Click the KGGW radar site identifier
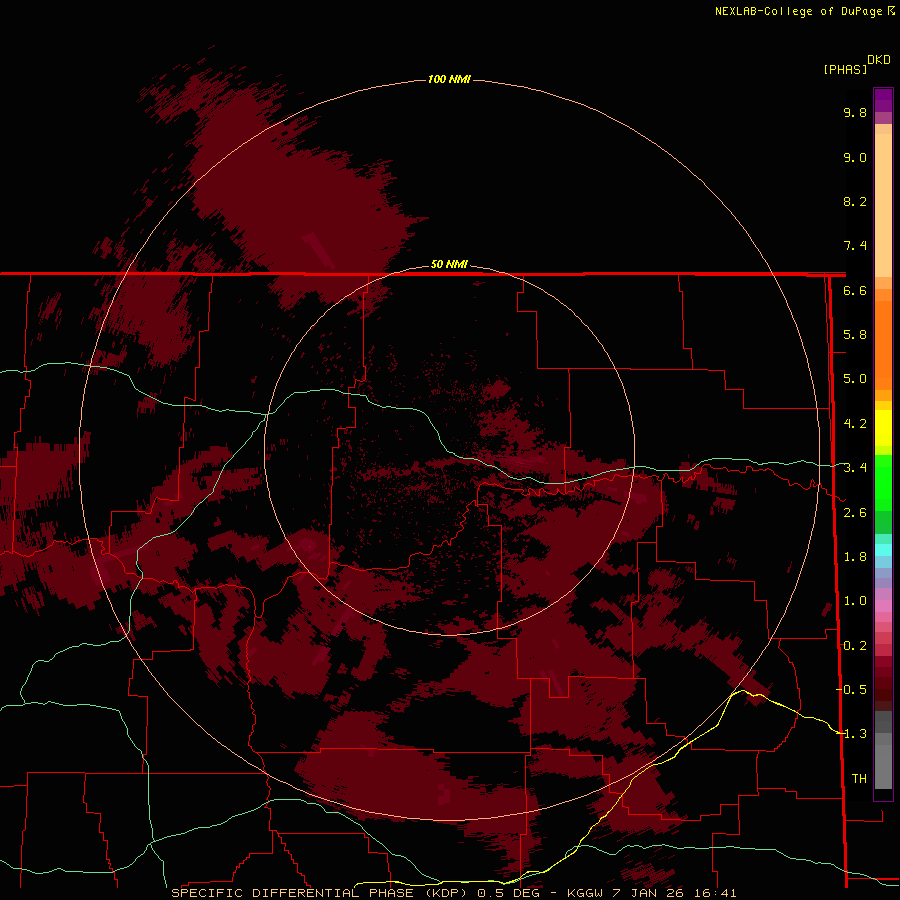 click(585, 893)
